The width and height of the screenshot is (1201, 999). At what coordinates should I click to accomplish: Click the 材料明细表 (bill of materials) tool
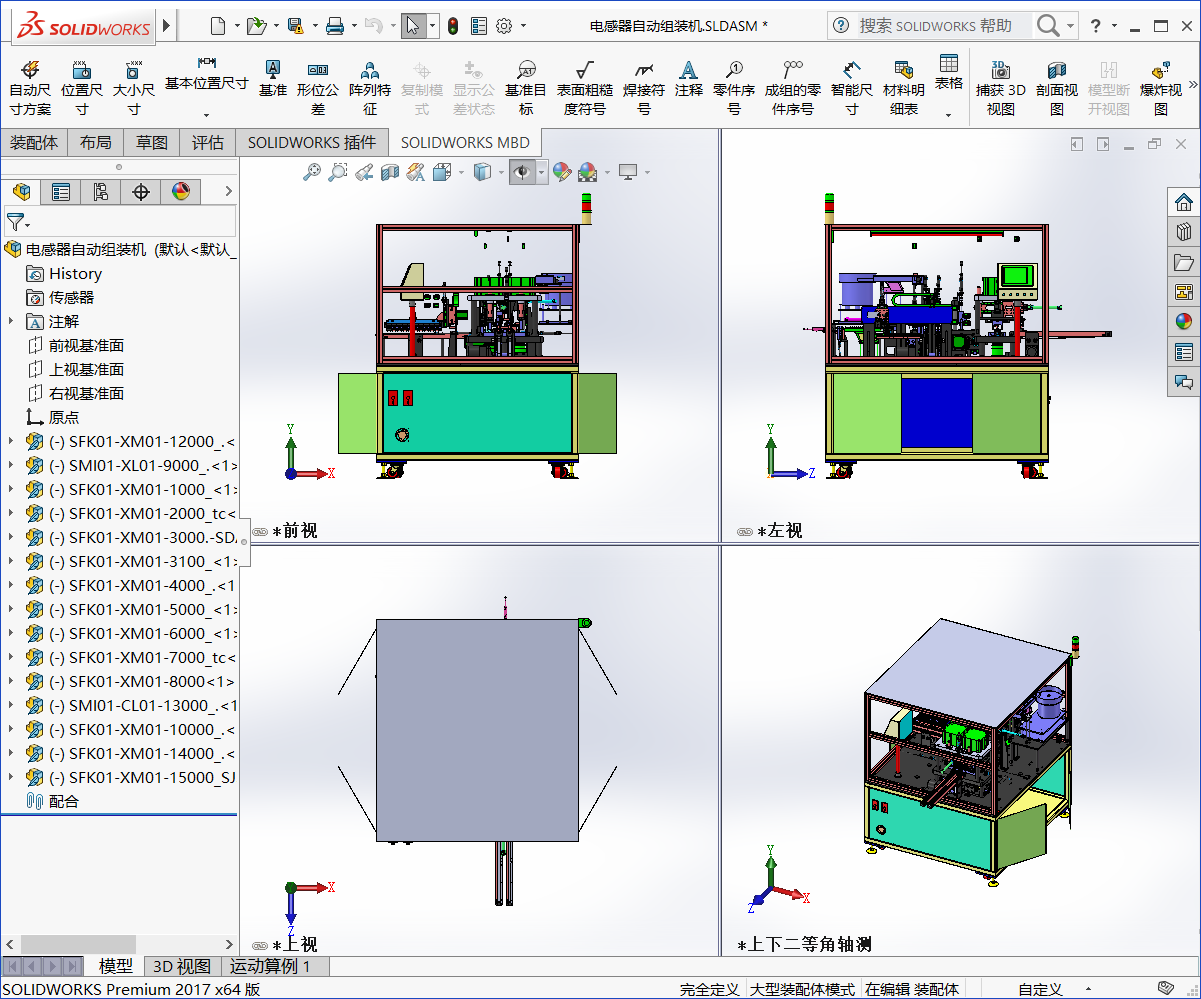coord(904,87)
